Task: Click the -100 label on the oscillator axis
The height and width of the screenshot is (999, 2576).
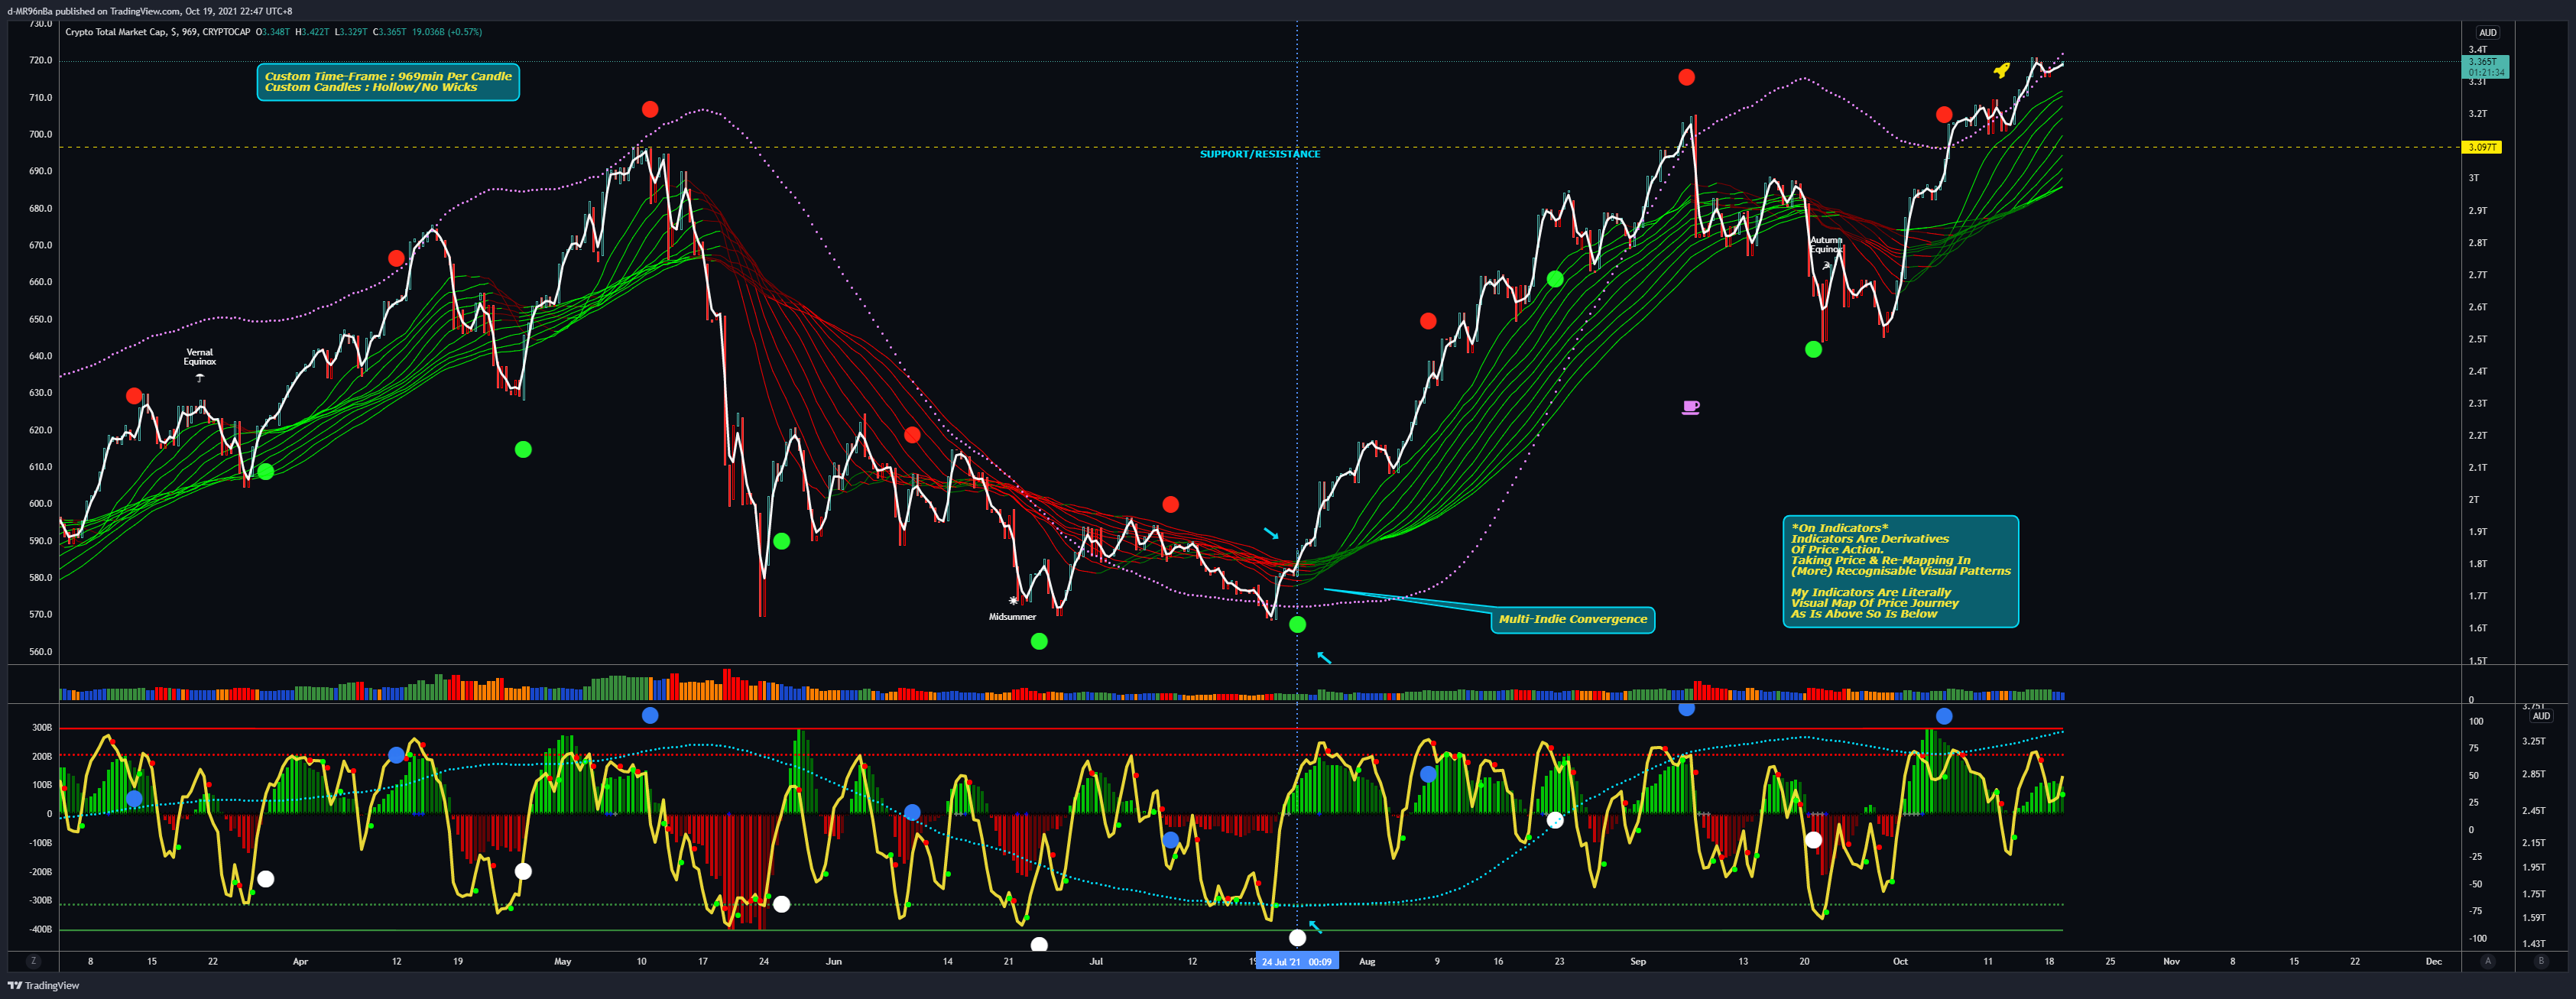Action: click(x=2477, y=938)
